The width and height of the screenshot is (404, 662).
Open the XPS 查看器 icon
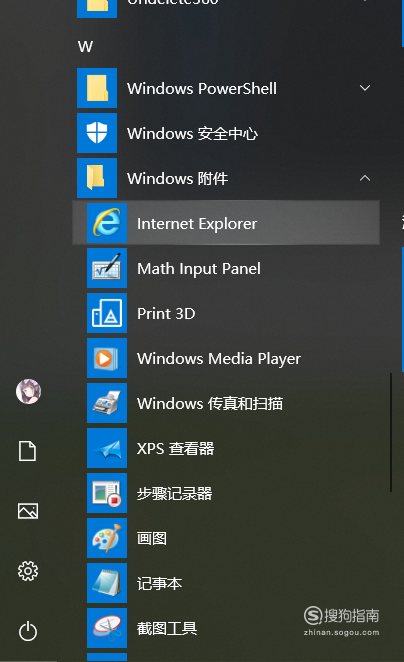107,448
